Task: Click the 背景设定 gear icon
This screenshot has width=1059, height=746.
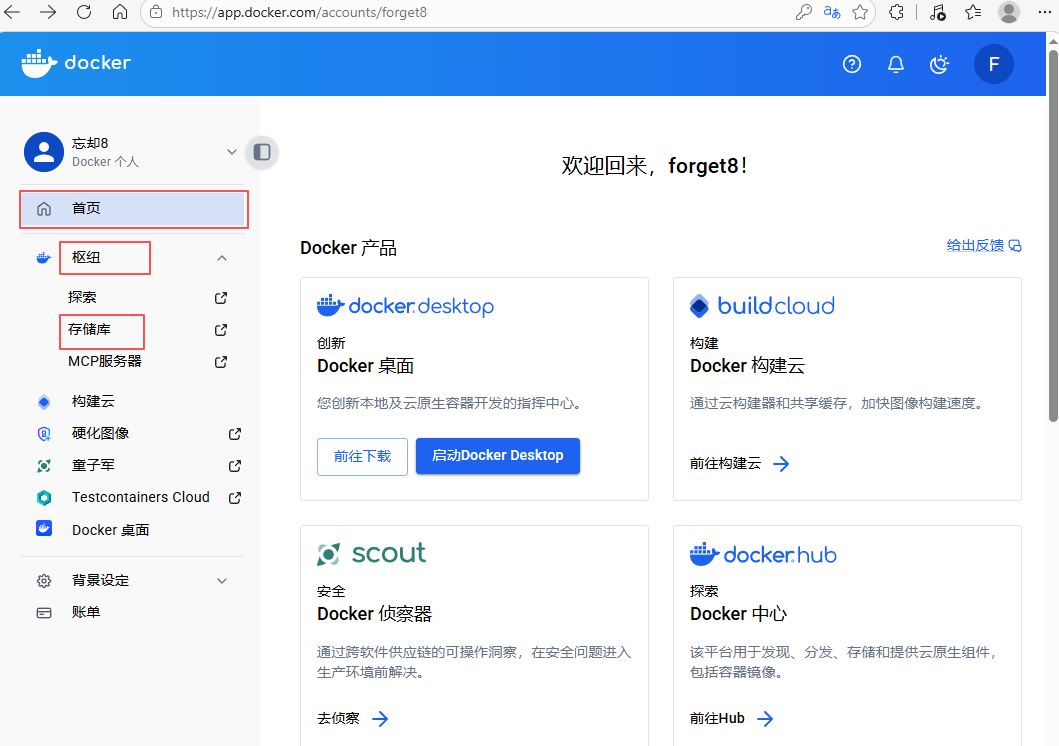Action: [x=44, y=581]
